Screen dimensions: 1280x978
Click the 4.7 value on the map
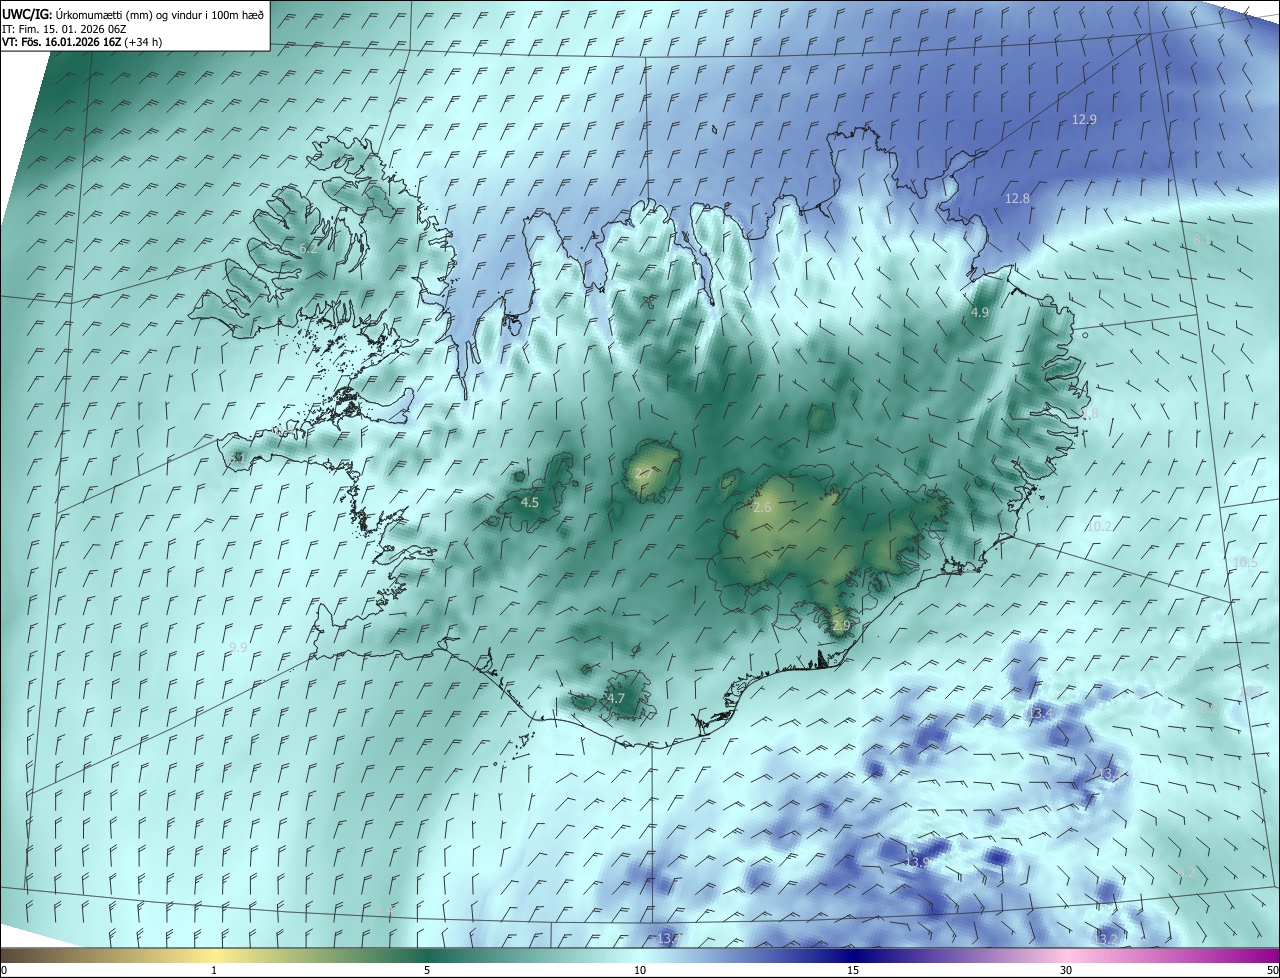(x=616, y=699)
